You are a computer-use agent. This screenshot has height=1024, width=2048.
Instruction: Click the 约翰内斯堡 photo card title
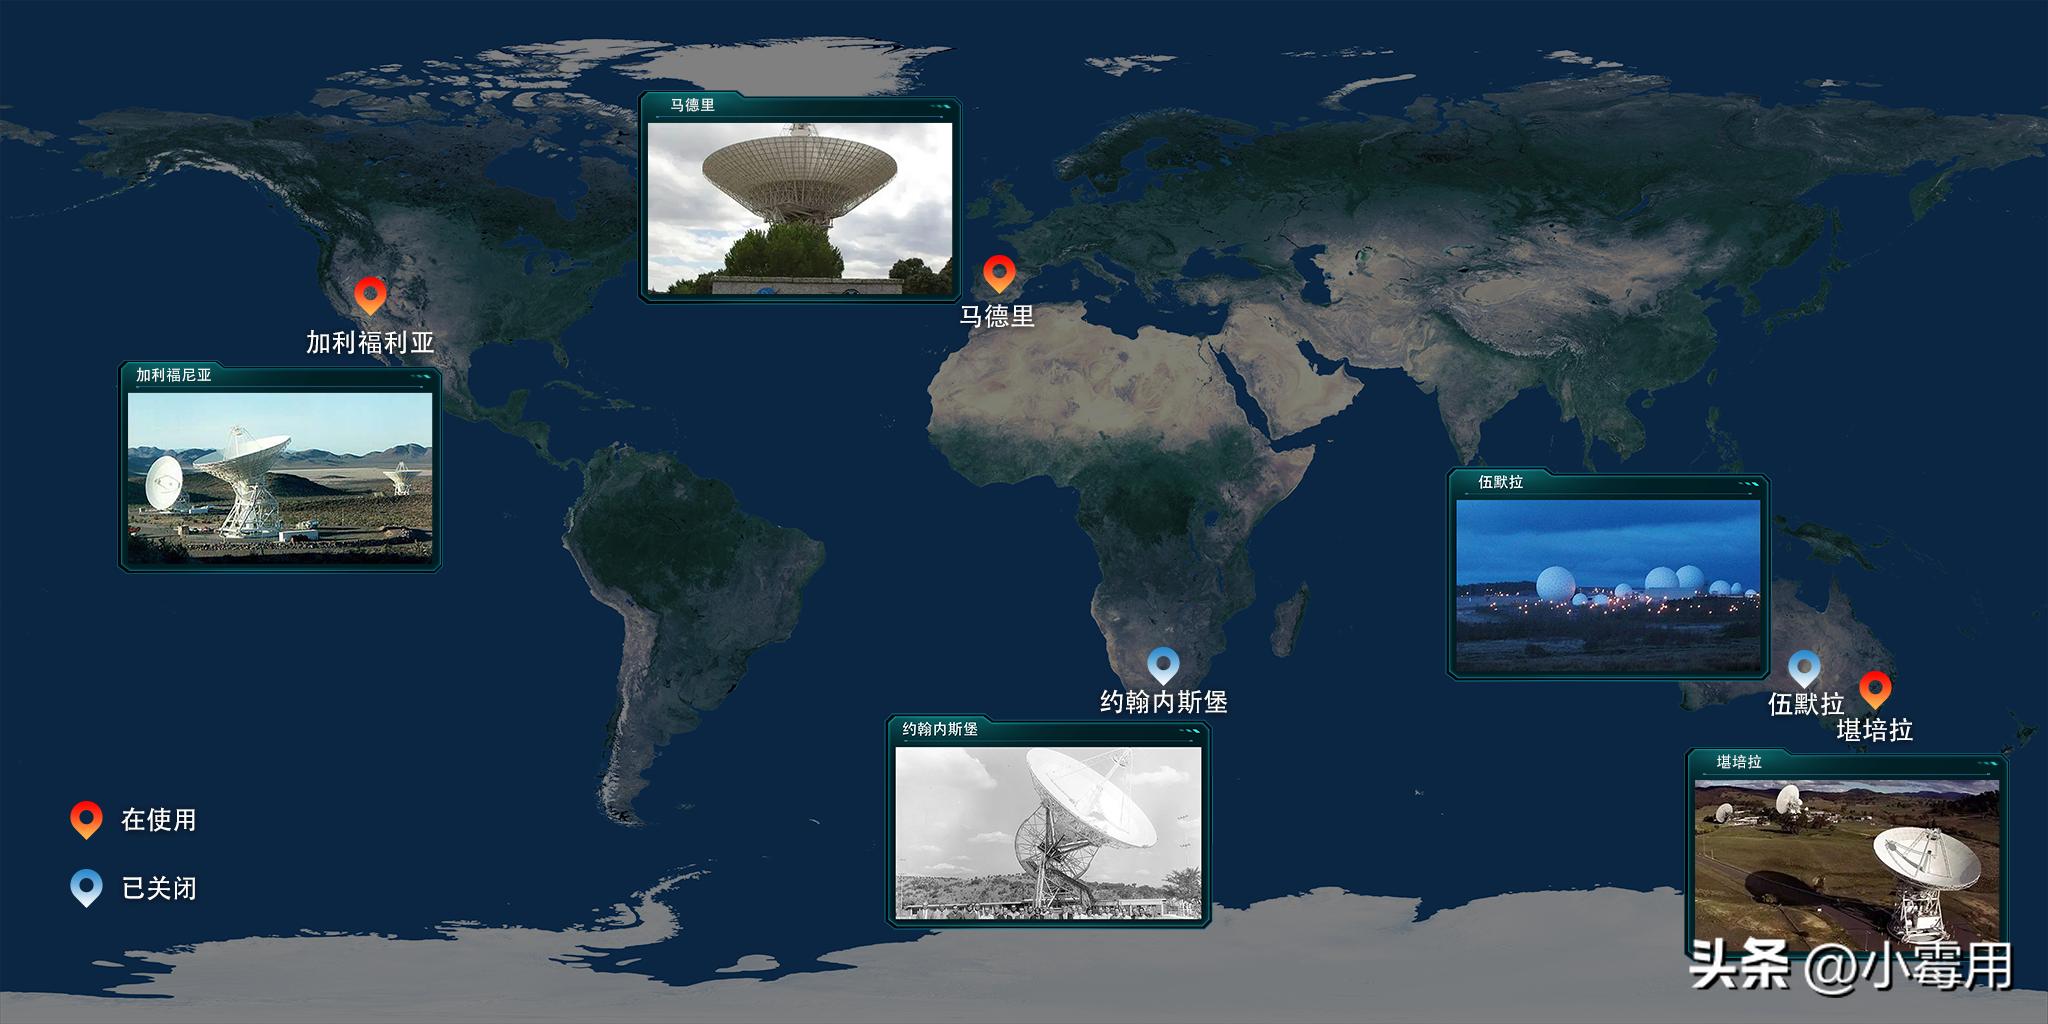940,729
